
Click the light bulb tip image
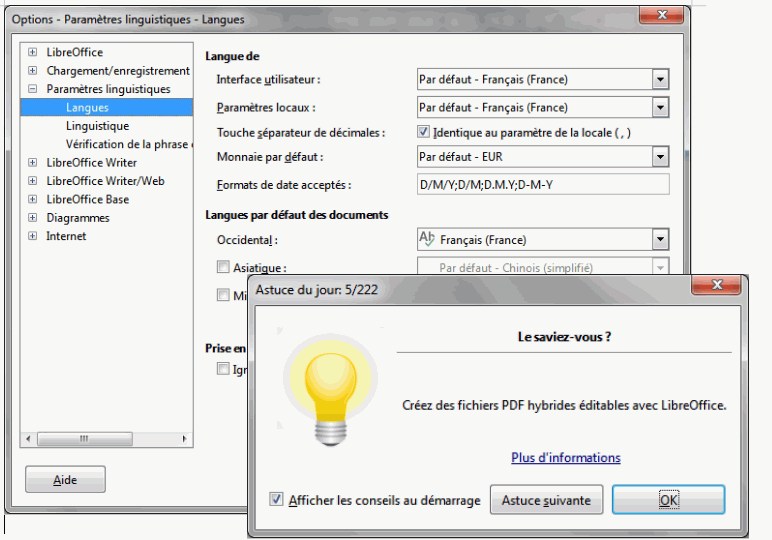point(331,388)
